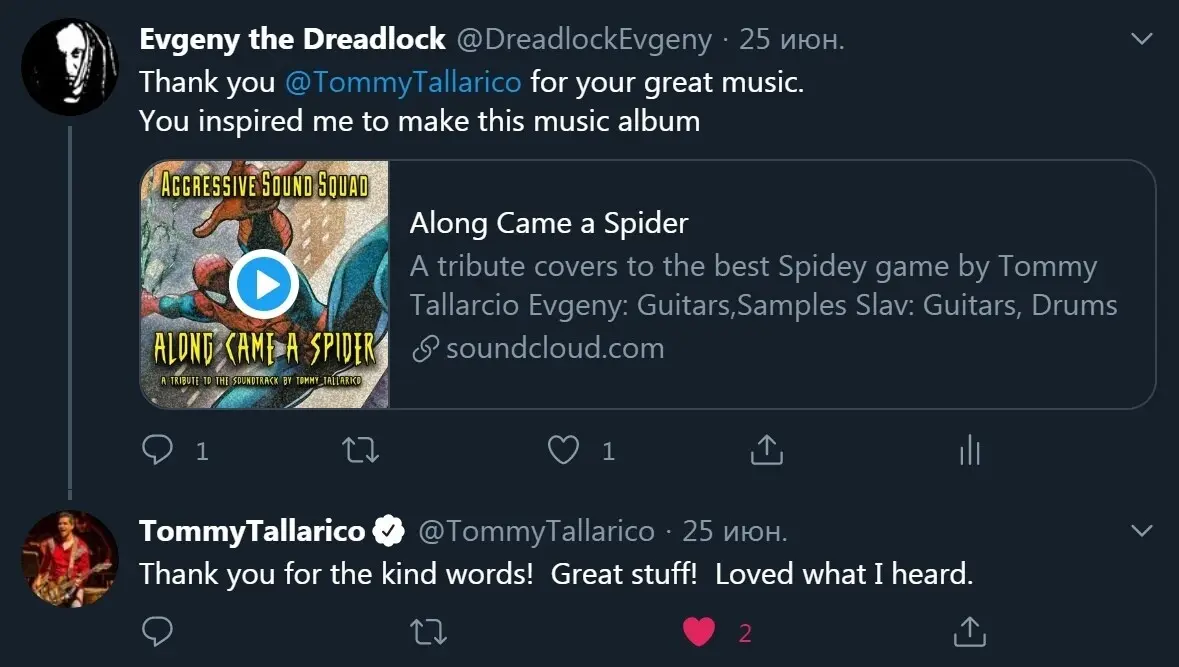Retweet Evgeny the Dreadlock's tweet

click(361, 451)
